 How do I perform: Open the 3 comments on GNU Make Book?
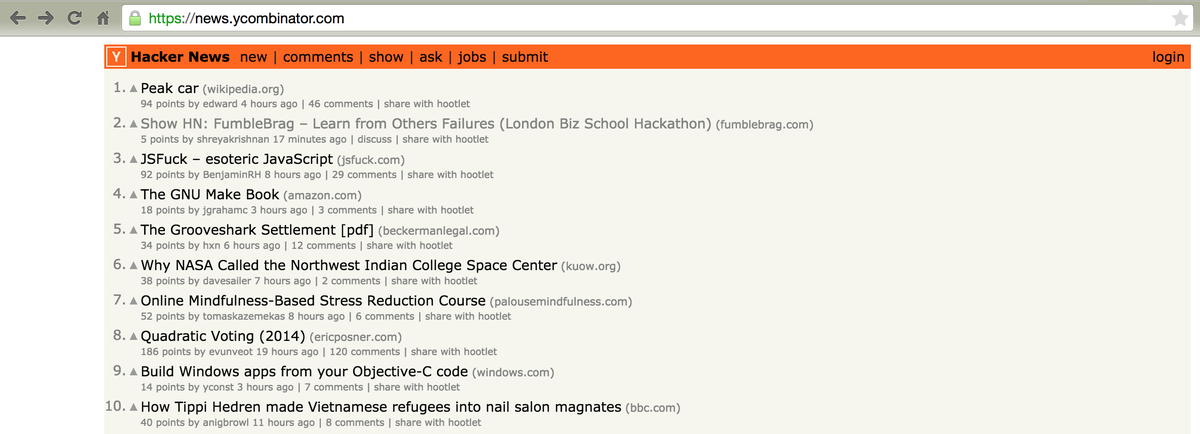[x=347, y=210]
